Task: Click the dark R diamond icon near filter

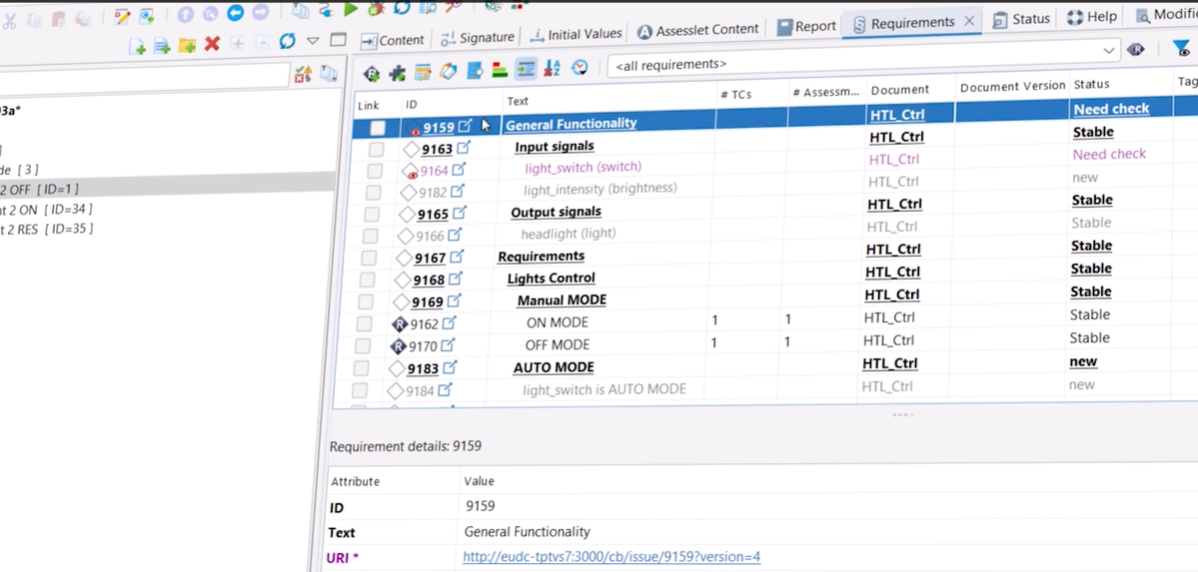Action: (x=1135, y=50)
